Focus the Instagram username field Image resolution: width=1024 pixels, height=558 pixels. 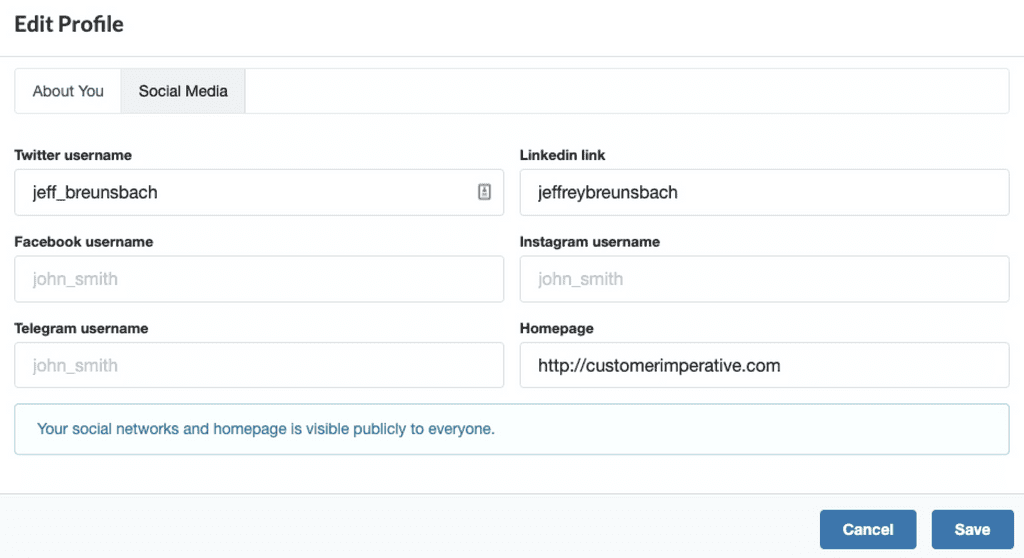[x=764, y=279]
